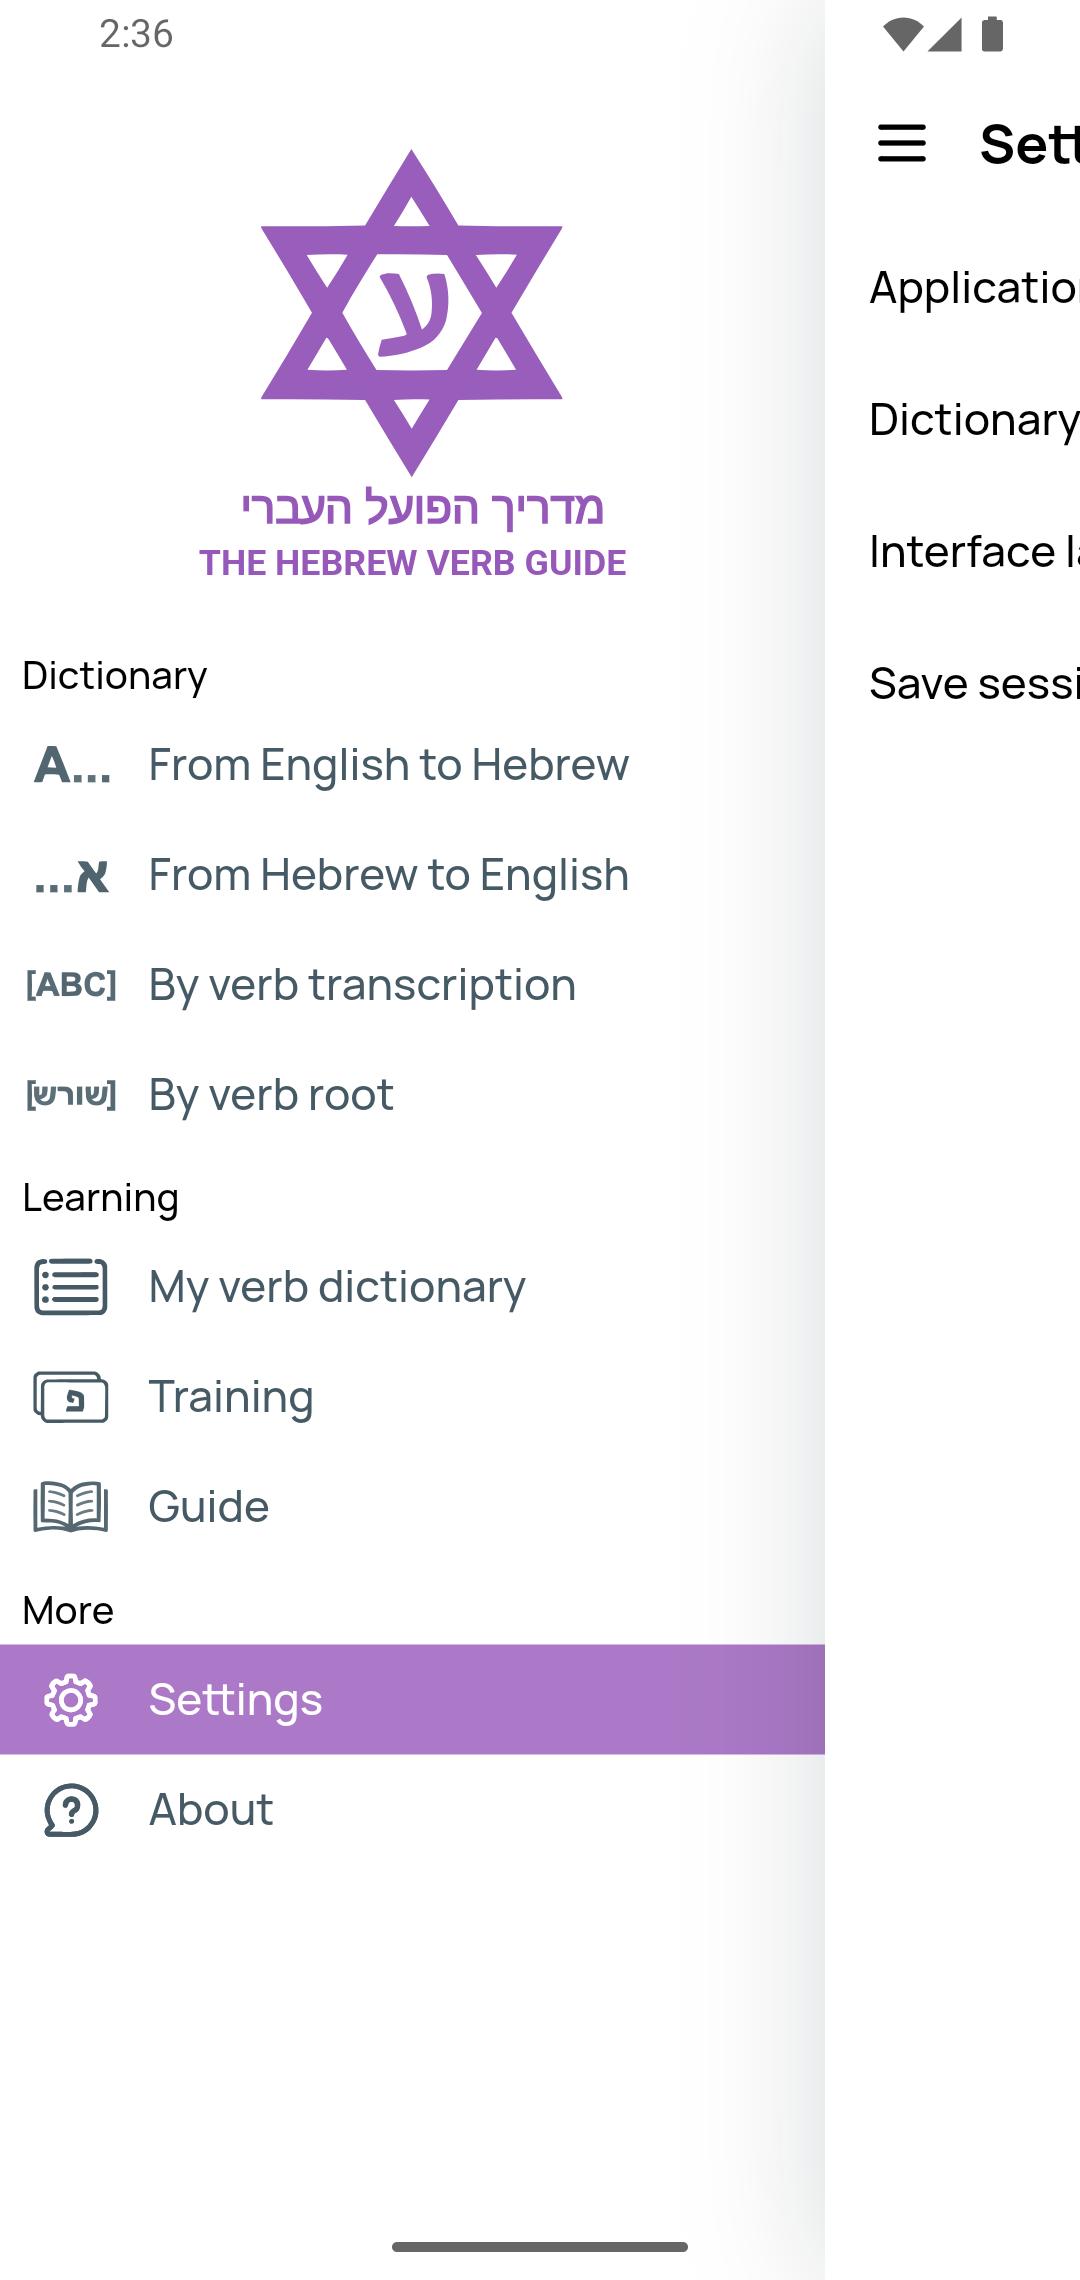Click the Guide open book icon
The width and height of the screenshot is (1080, 2280).
[x=72, y=1507]
